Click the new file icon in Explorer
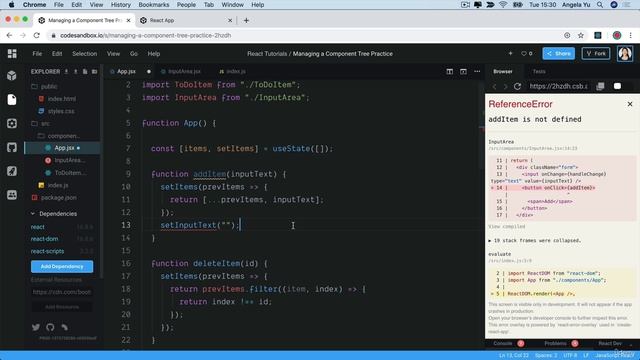The image size is (640, 360). click(85, 71)
